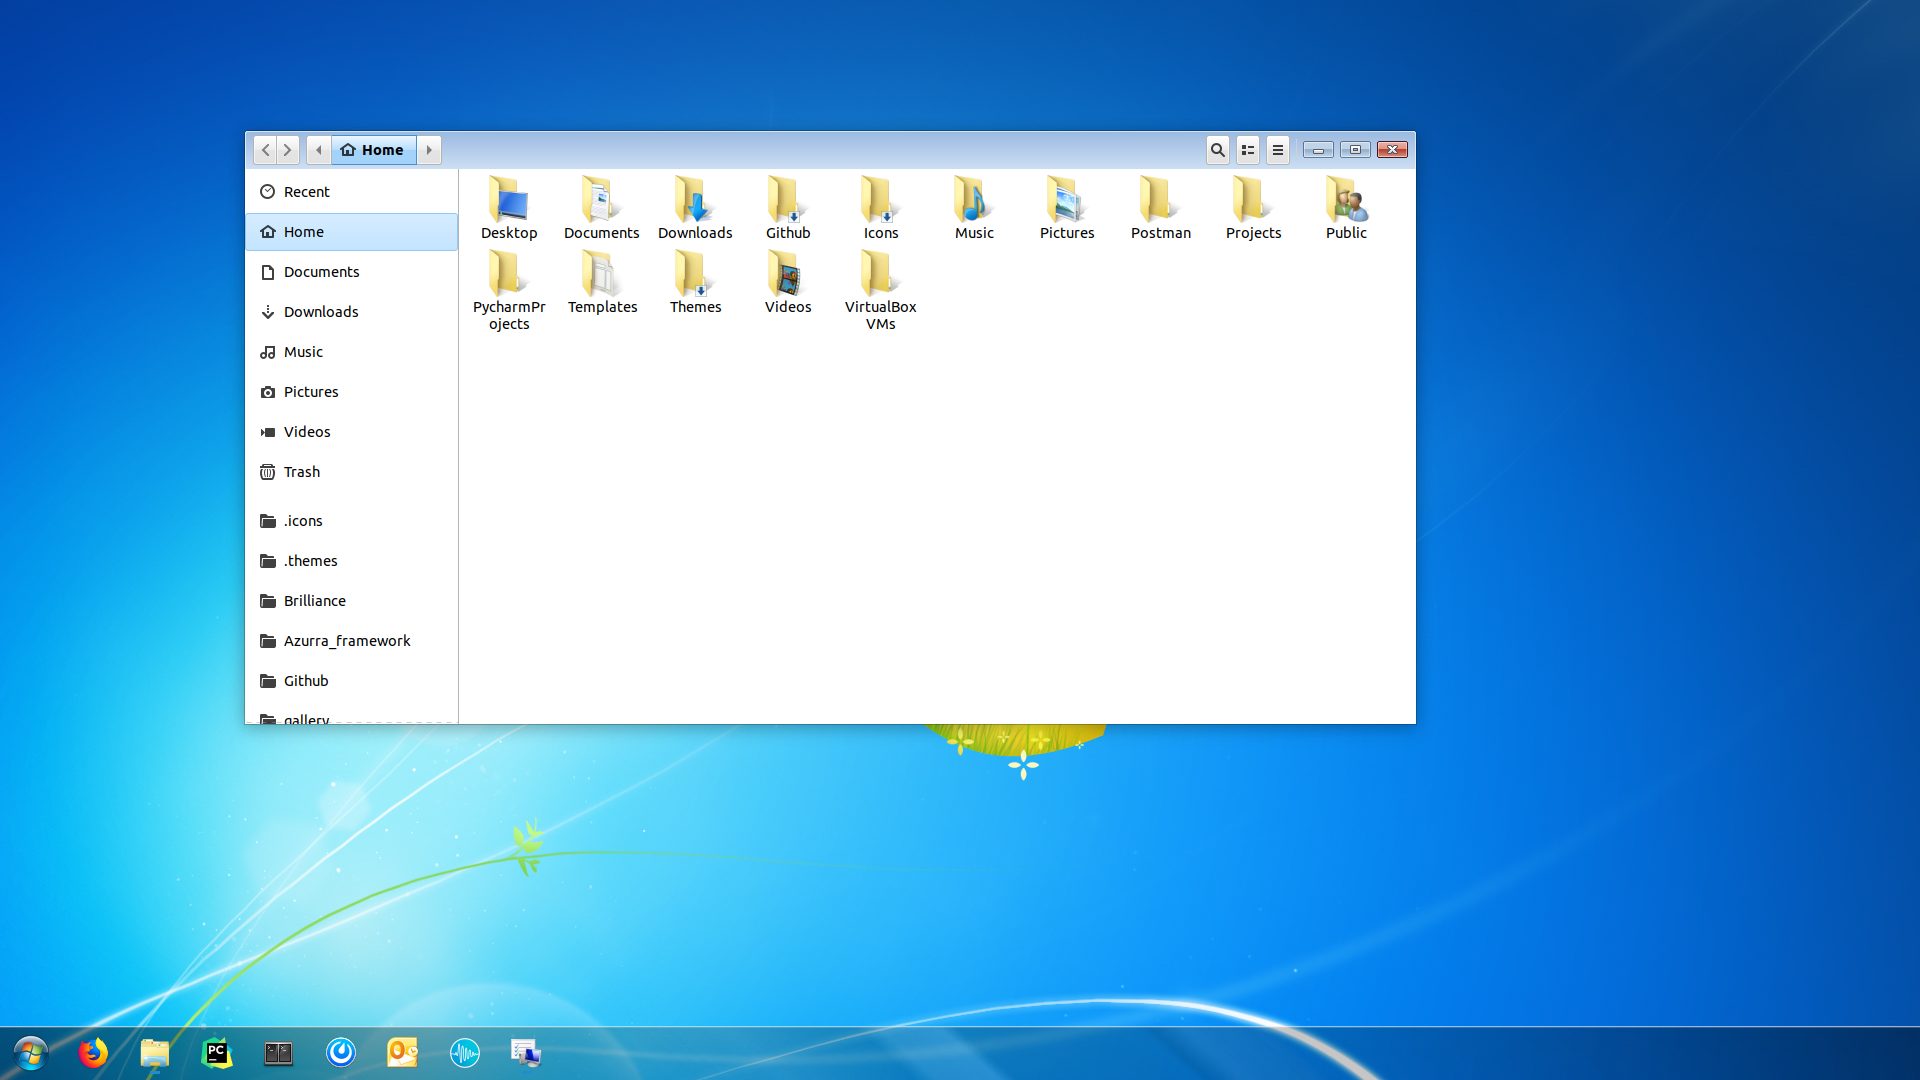Click the search magnifier icon

point(1217,150)
